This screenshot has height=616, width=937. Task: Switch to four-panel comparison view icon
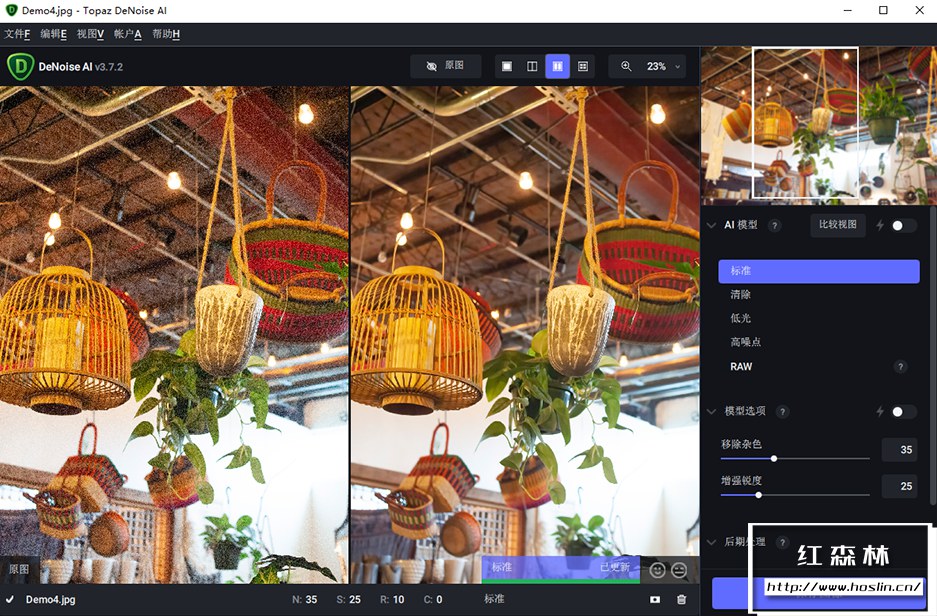[583, 66]
